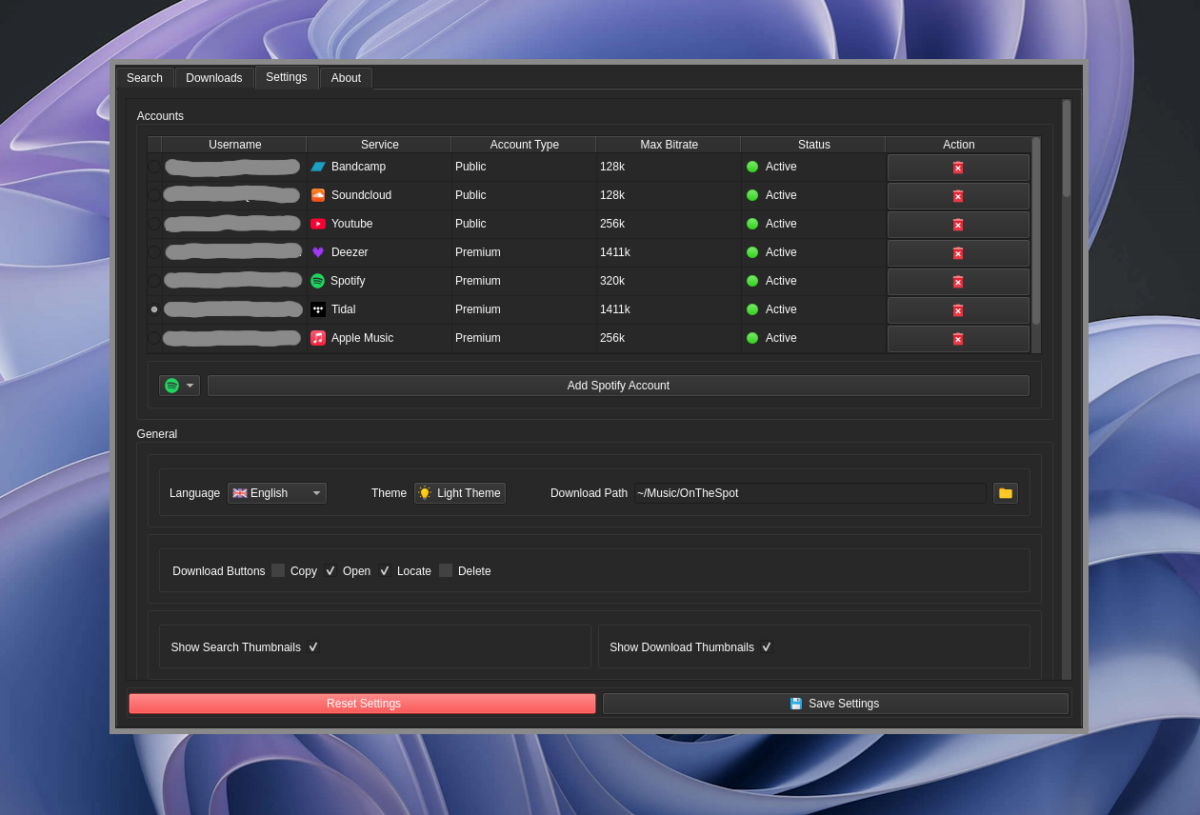Toggle the Show Search Thumbnails checkbox
Viewport: 1200px width, 815px height.
tap(313, 647)
